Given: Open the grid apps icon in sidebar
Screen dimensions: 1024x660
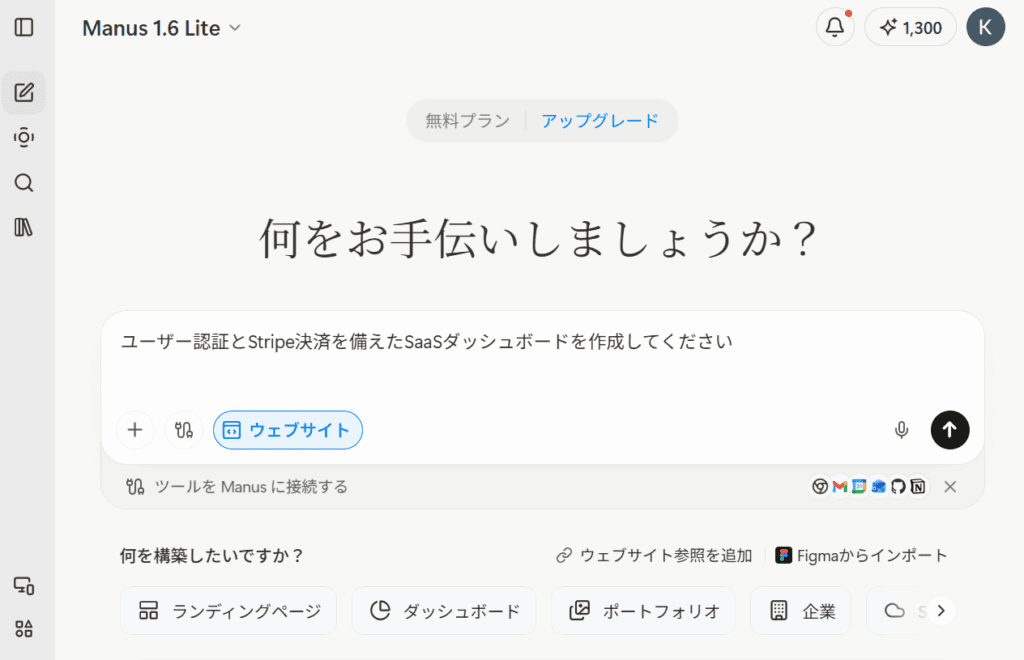Looking at the screenshot, I should tap(24, 629).
